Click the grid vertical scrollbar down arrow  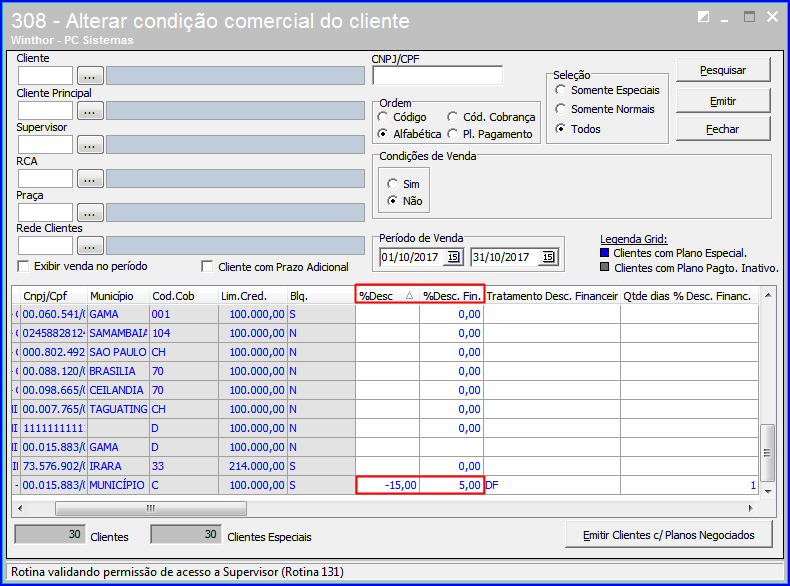(x=768, y=491)
